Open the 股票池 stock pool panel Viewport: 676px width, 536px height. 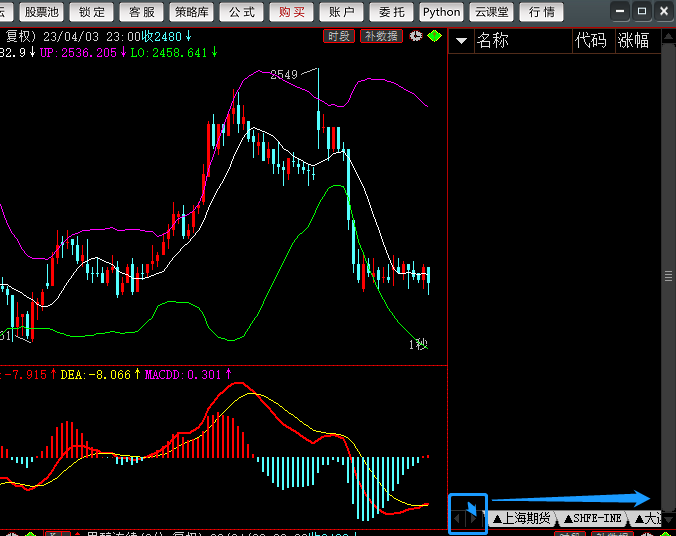(41, 12)
